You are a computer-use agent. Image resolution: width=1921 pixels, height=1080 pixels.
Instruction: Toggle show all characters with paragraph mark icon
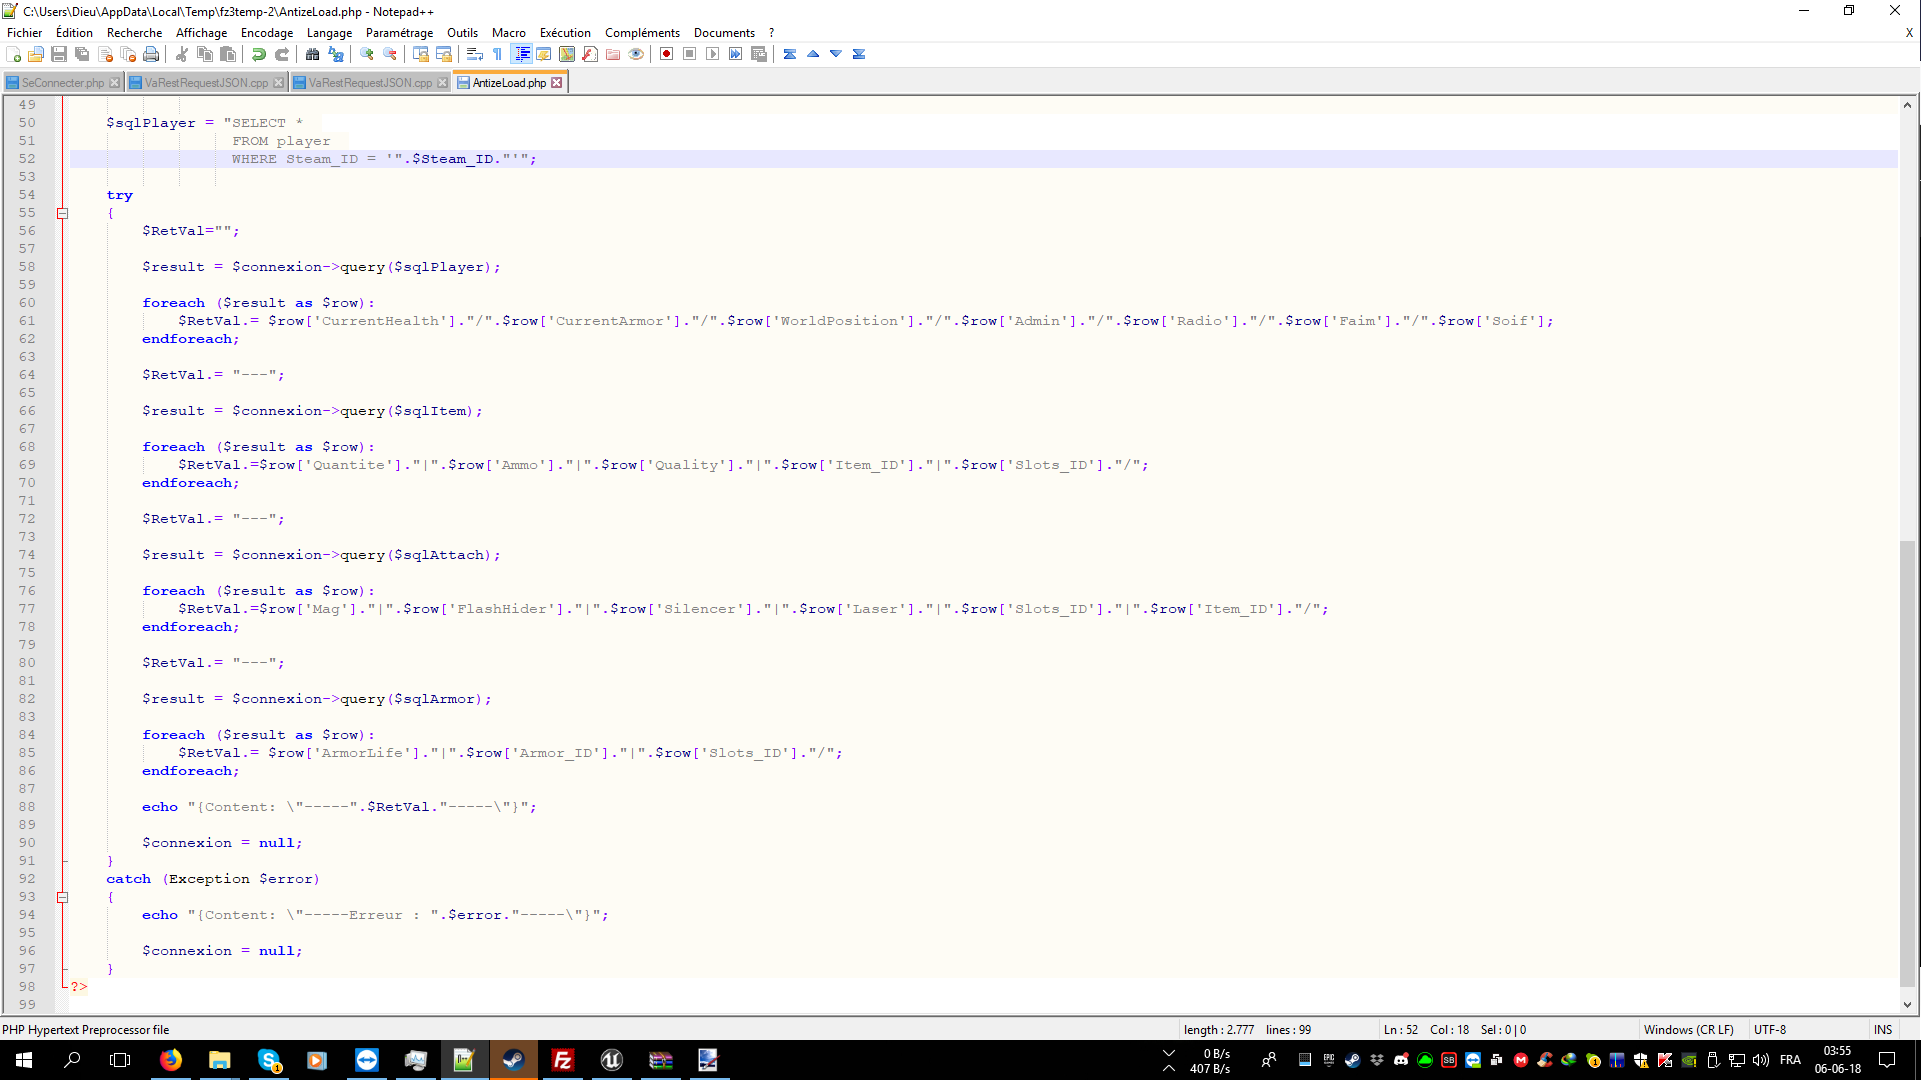pyautogui.click(x=497, y=54)
